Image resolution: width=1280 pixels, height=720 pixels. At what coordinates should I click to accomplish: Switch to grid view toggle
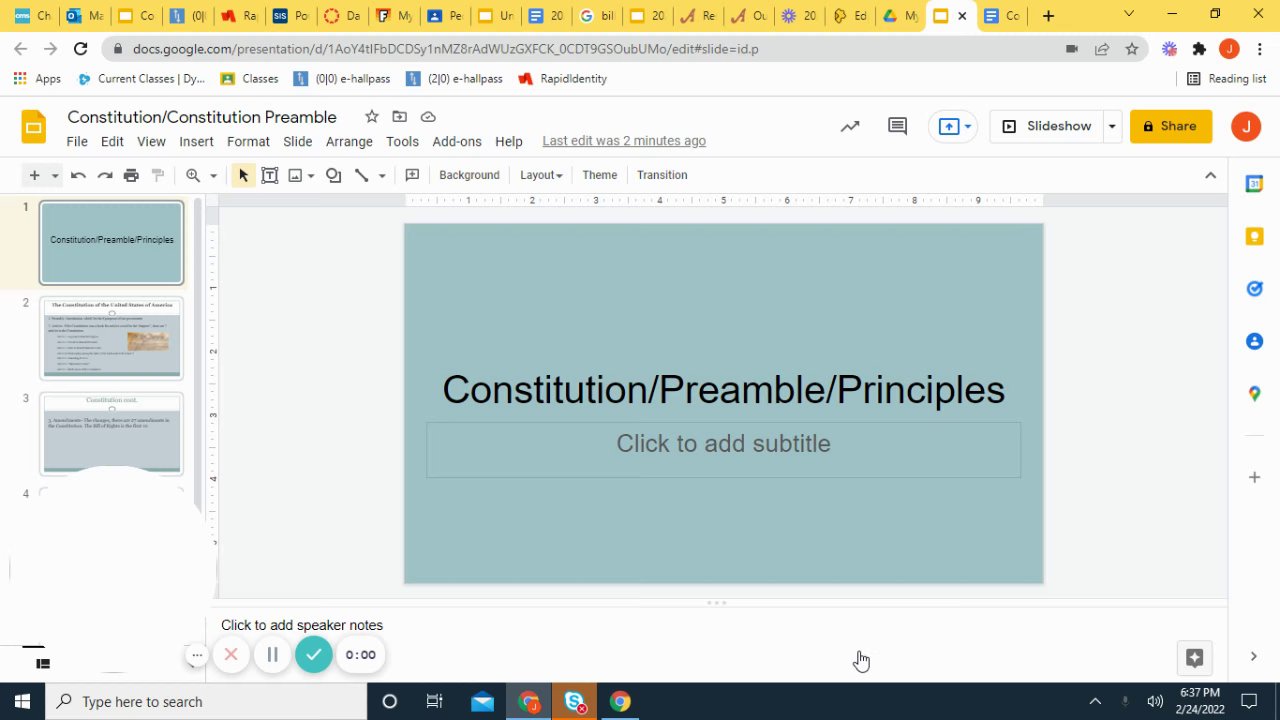[x=43, y=663]
